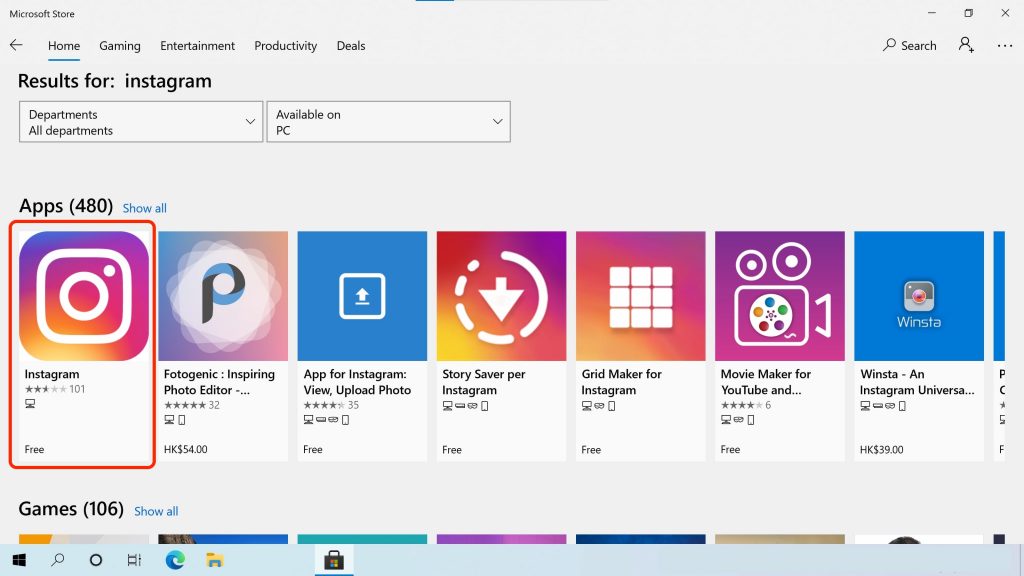Open the three-dot more menu

pos(1004,46)
